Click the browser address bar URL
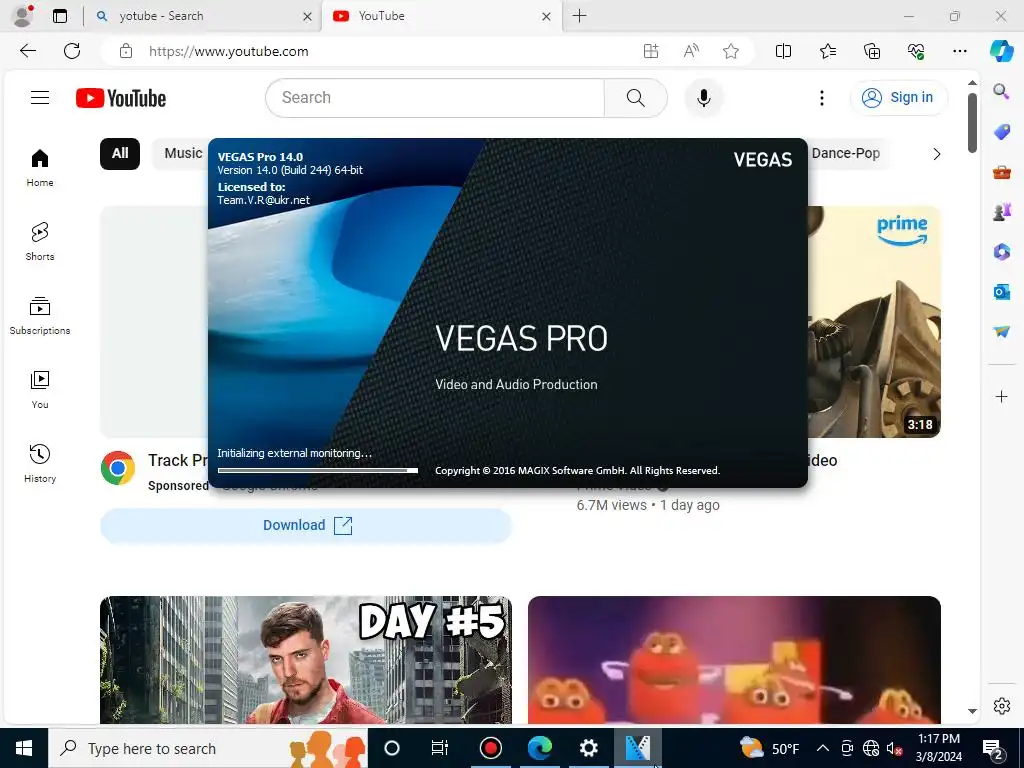Image resolution: width=1024 pixels, height=768 pixels. 229,51
